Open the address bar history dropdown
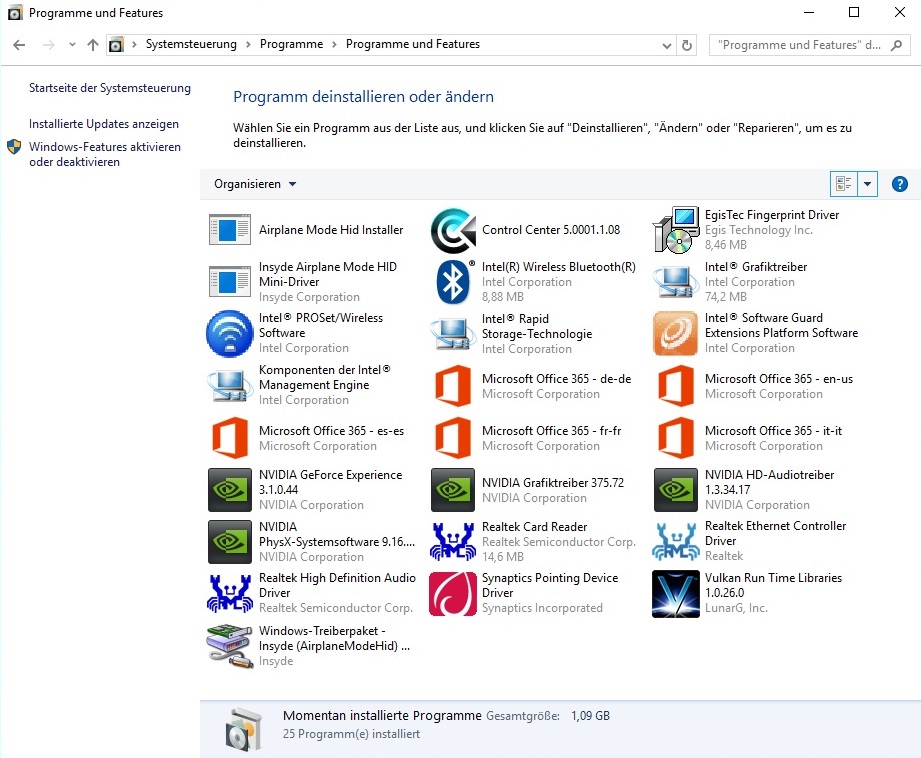921x758 pixels. tap(667, 45)
